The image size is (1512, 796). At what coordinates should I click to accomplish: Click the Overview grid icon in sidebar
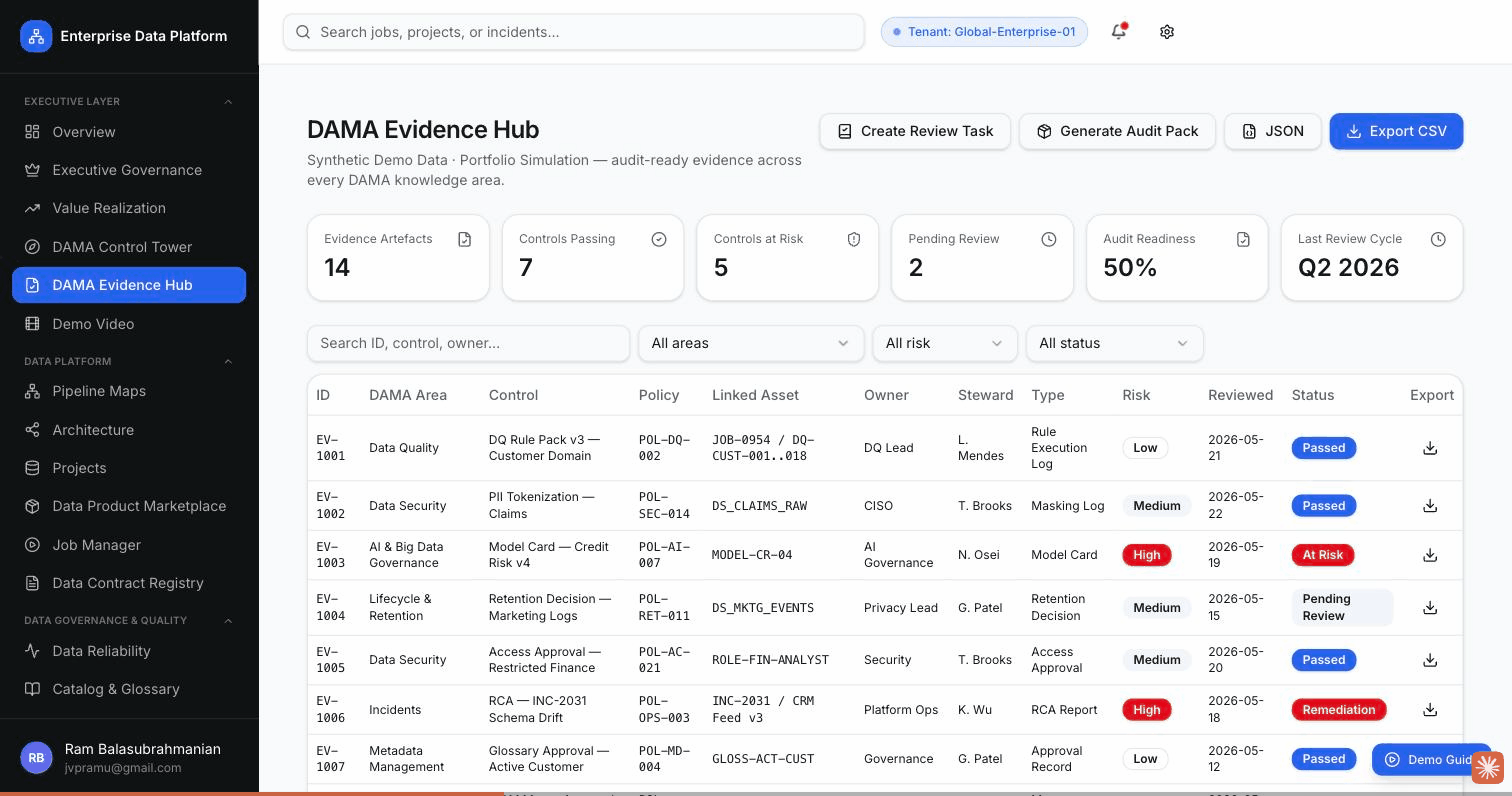coord(32,132)
